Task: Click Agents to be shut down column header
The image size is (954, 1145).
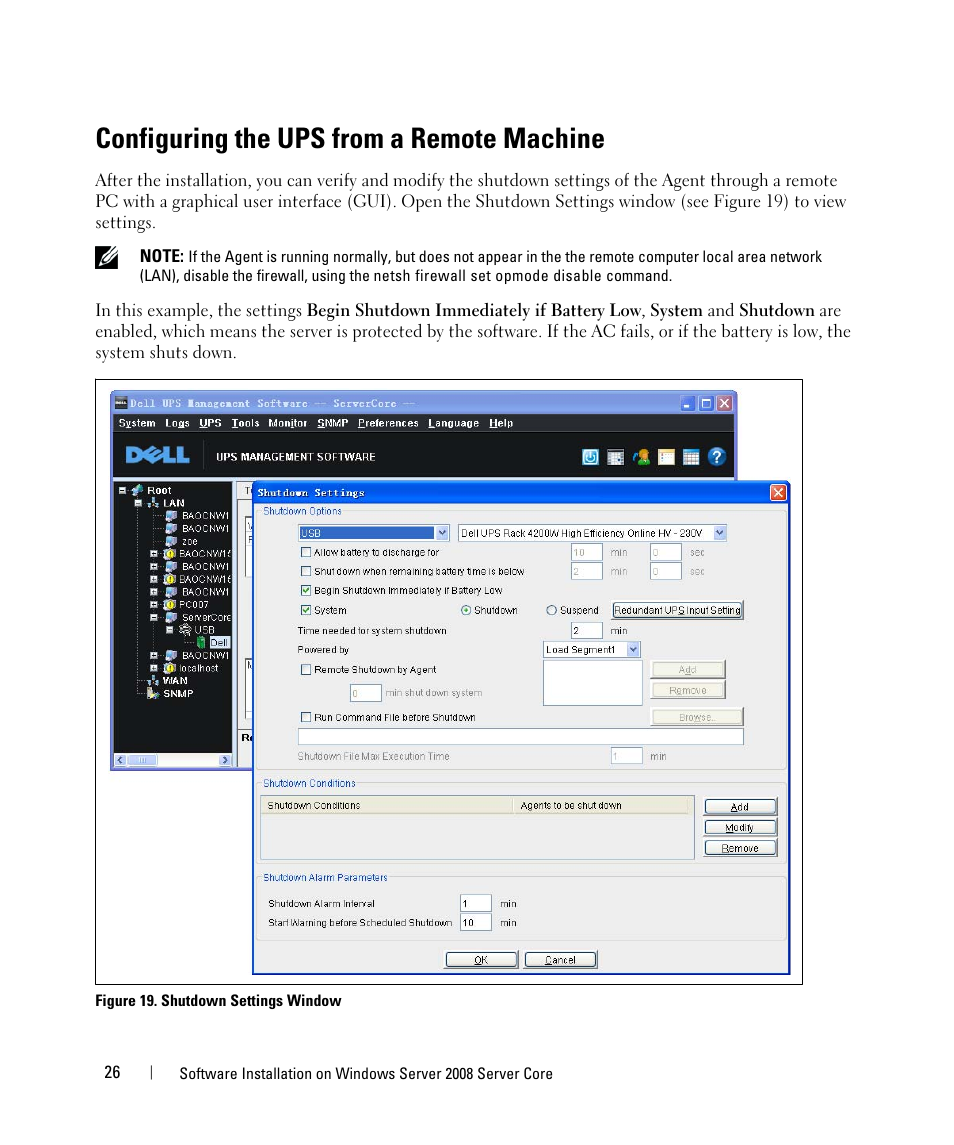Action: [600, 805]
